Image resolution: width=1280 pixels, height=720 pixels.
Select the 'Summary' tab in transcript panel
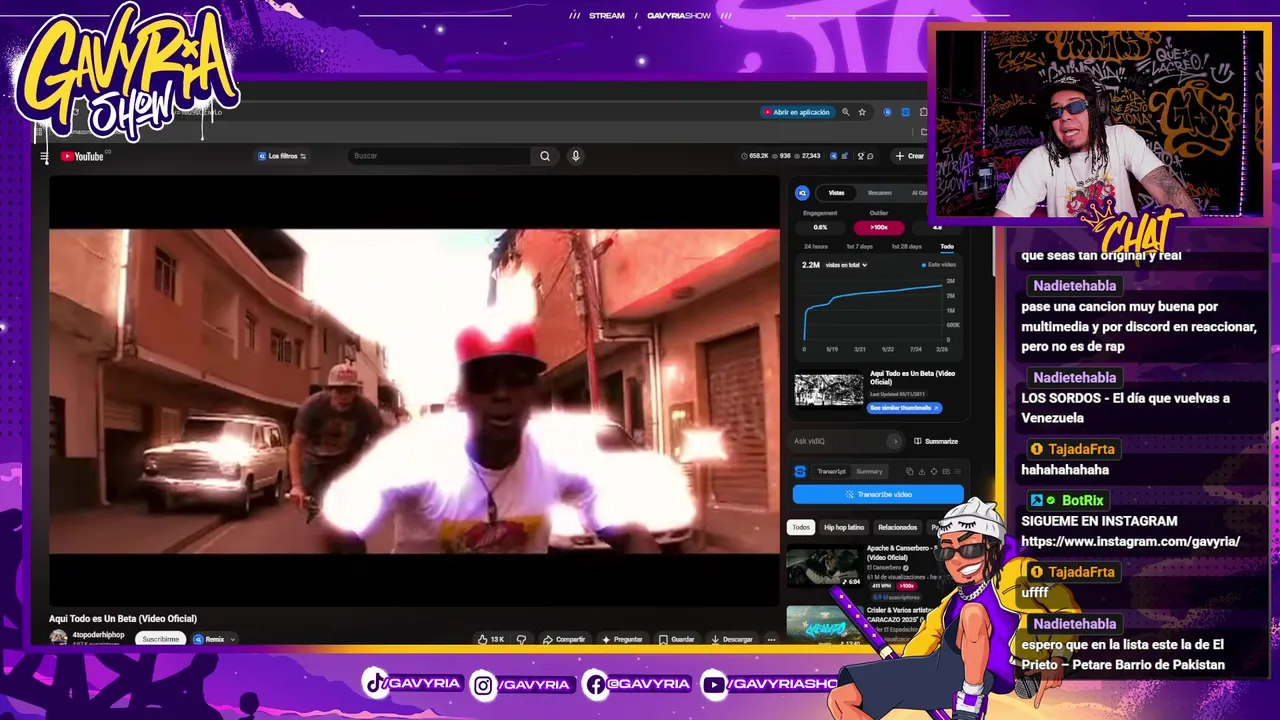click(869, 471)
